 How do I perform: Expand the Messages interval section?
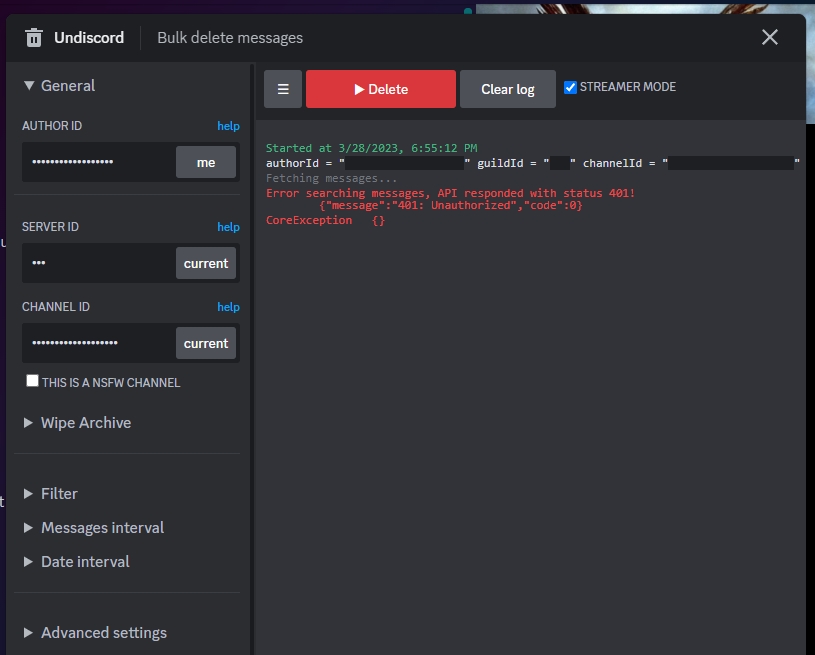click(x=94, y=528)
